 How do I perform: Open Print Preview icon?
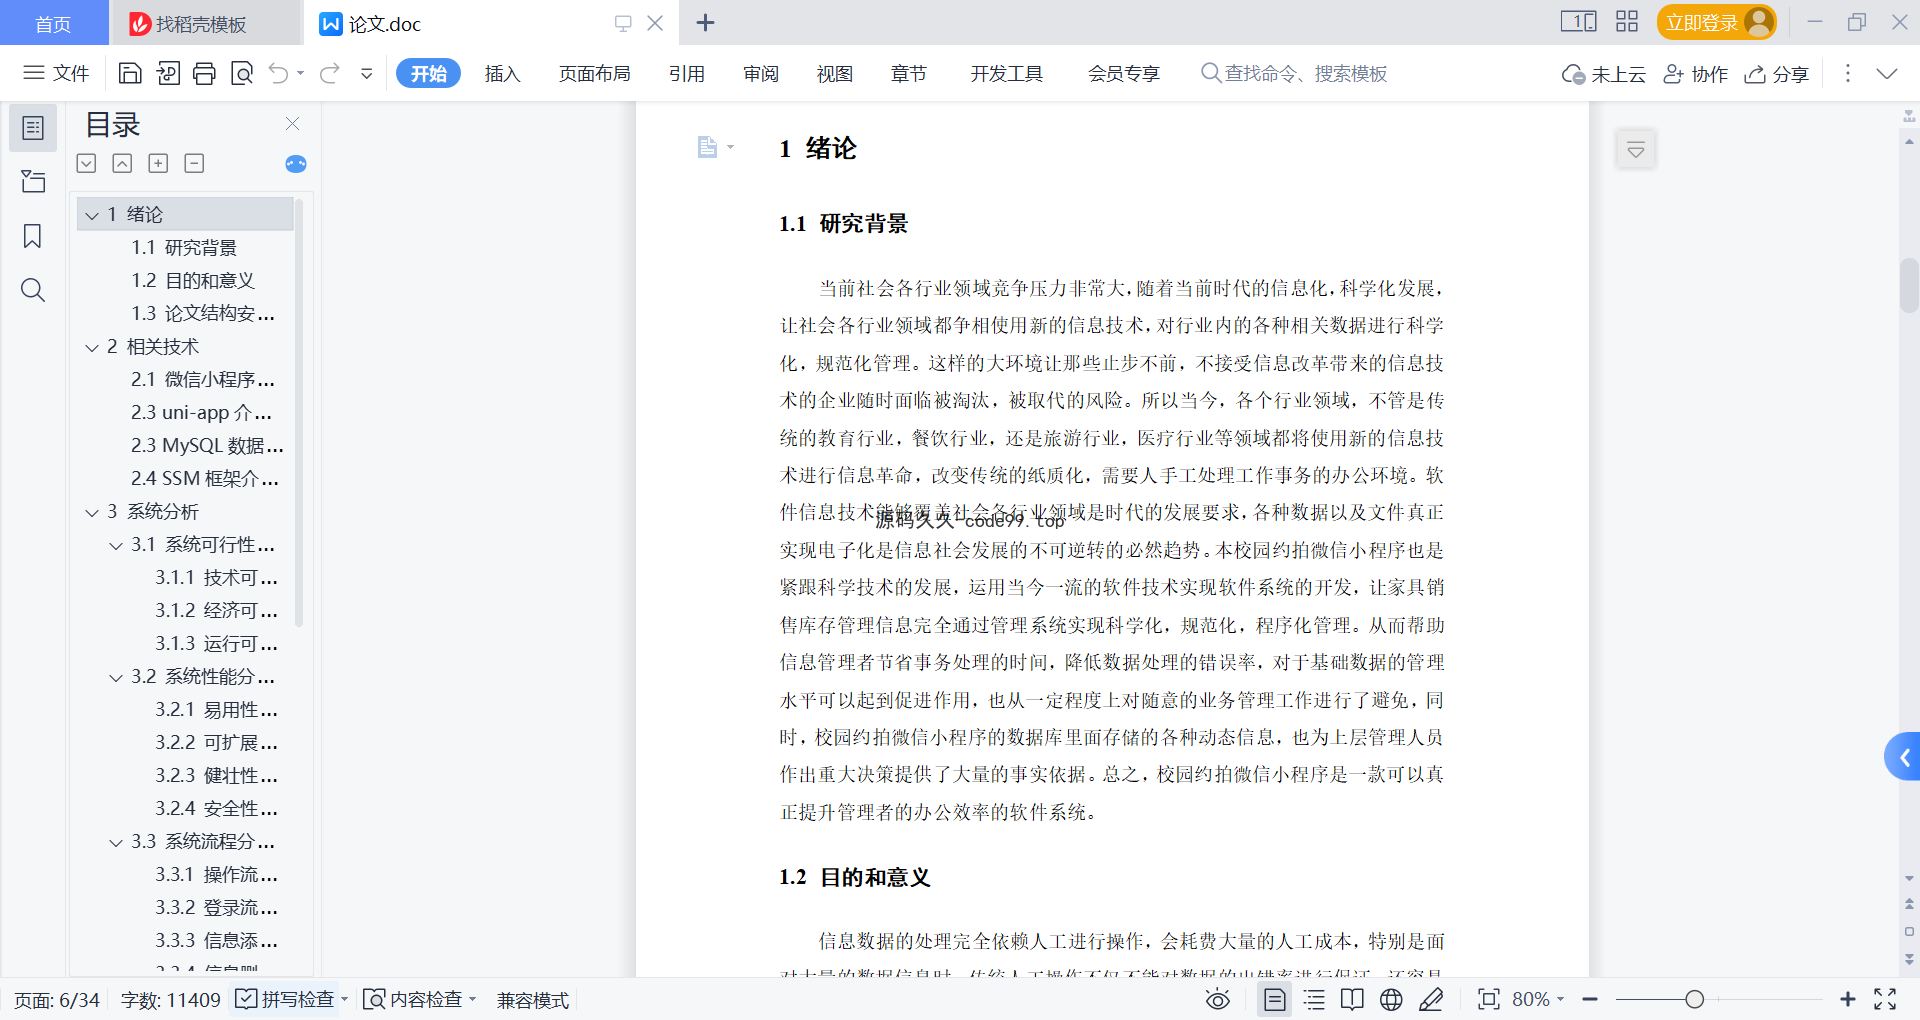click(241, 73)
